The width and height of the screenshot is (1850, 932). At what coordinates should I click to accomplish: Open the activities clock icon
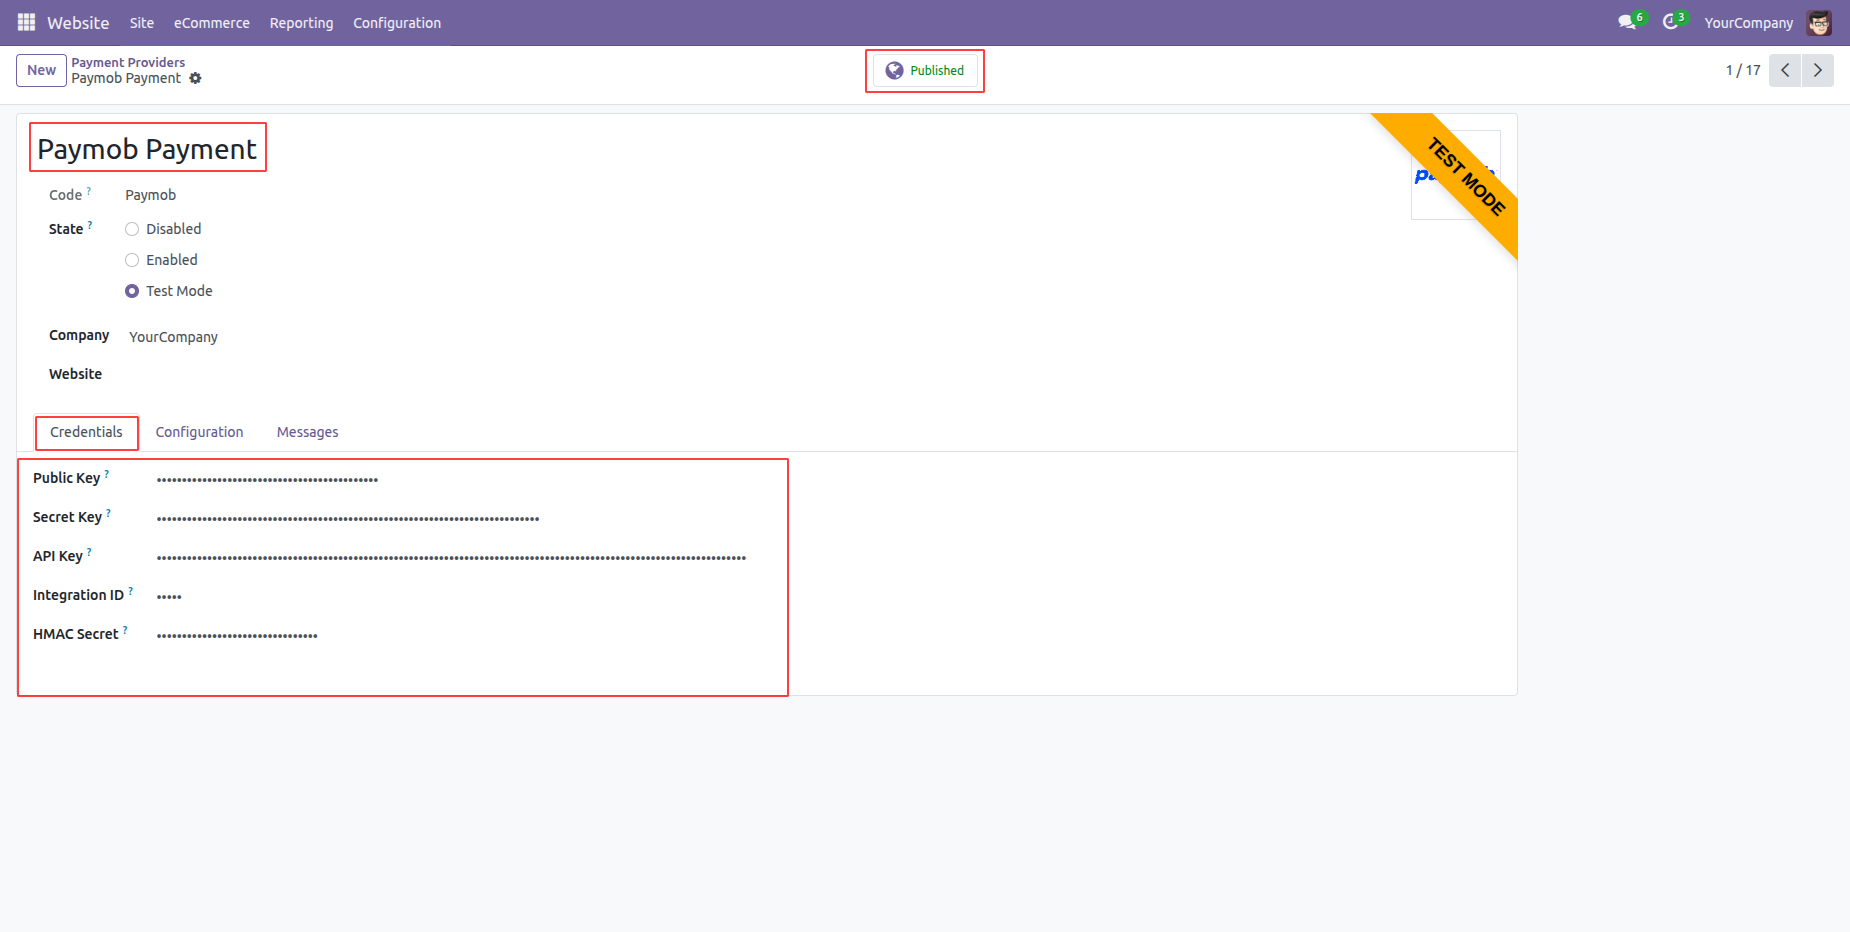[1671, 22]
